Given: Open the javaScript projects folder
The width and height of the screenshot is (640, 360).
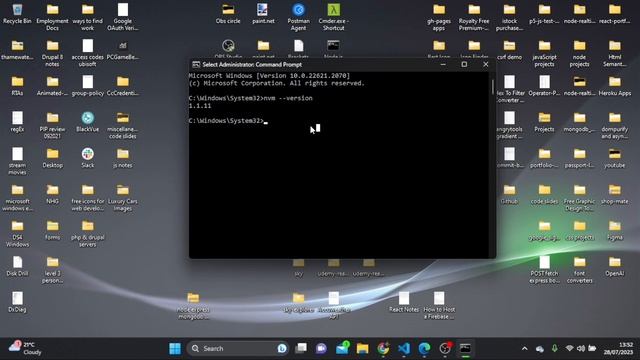Looking at the screenshot, I should coord(544,53).
